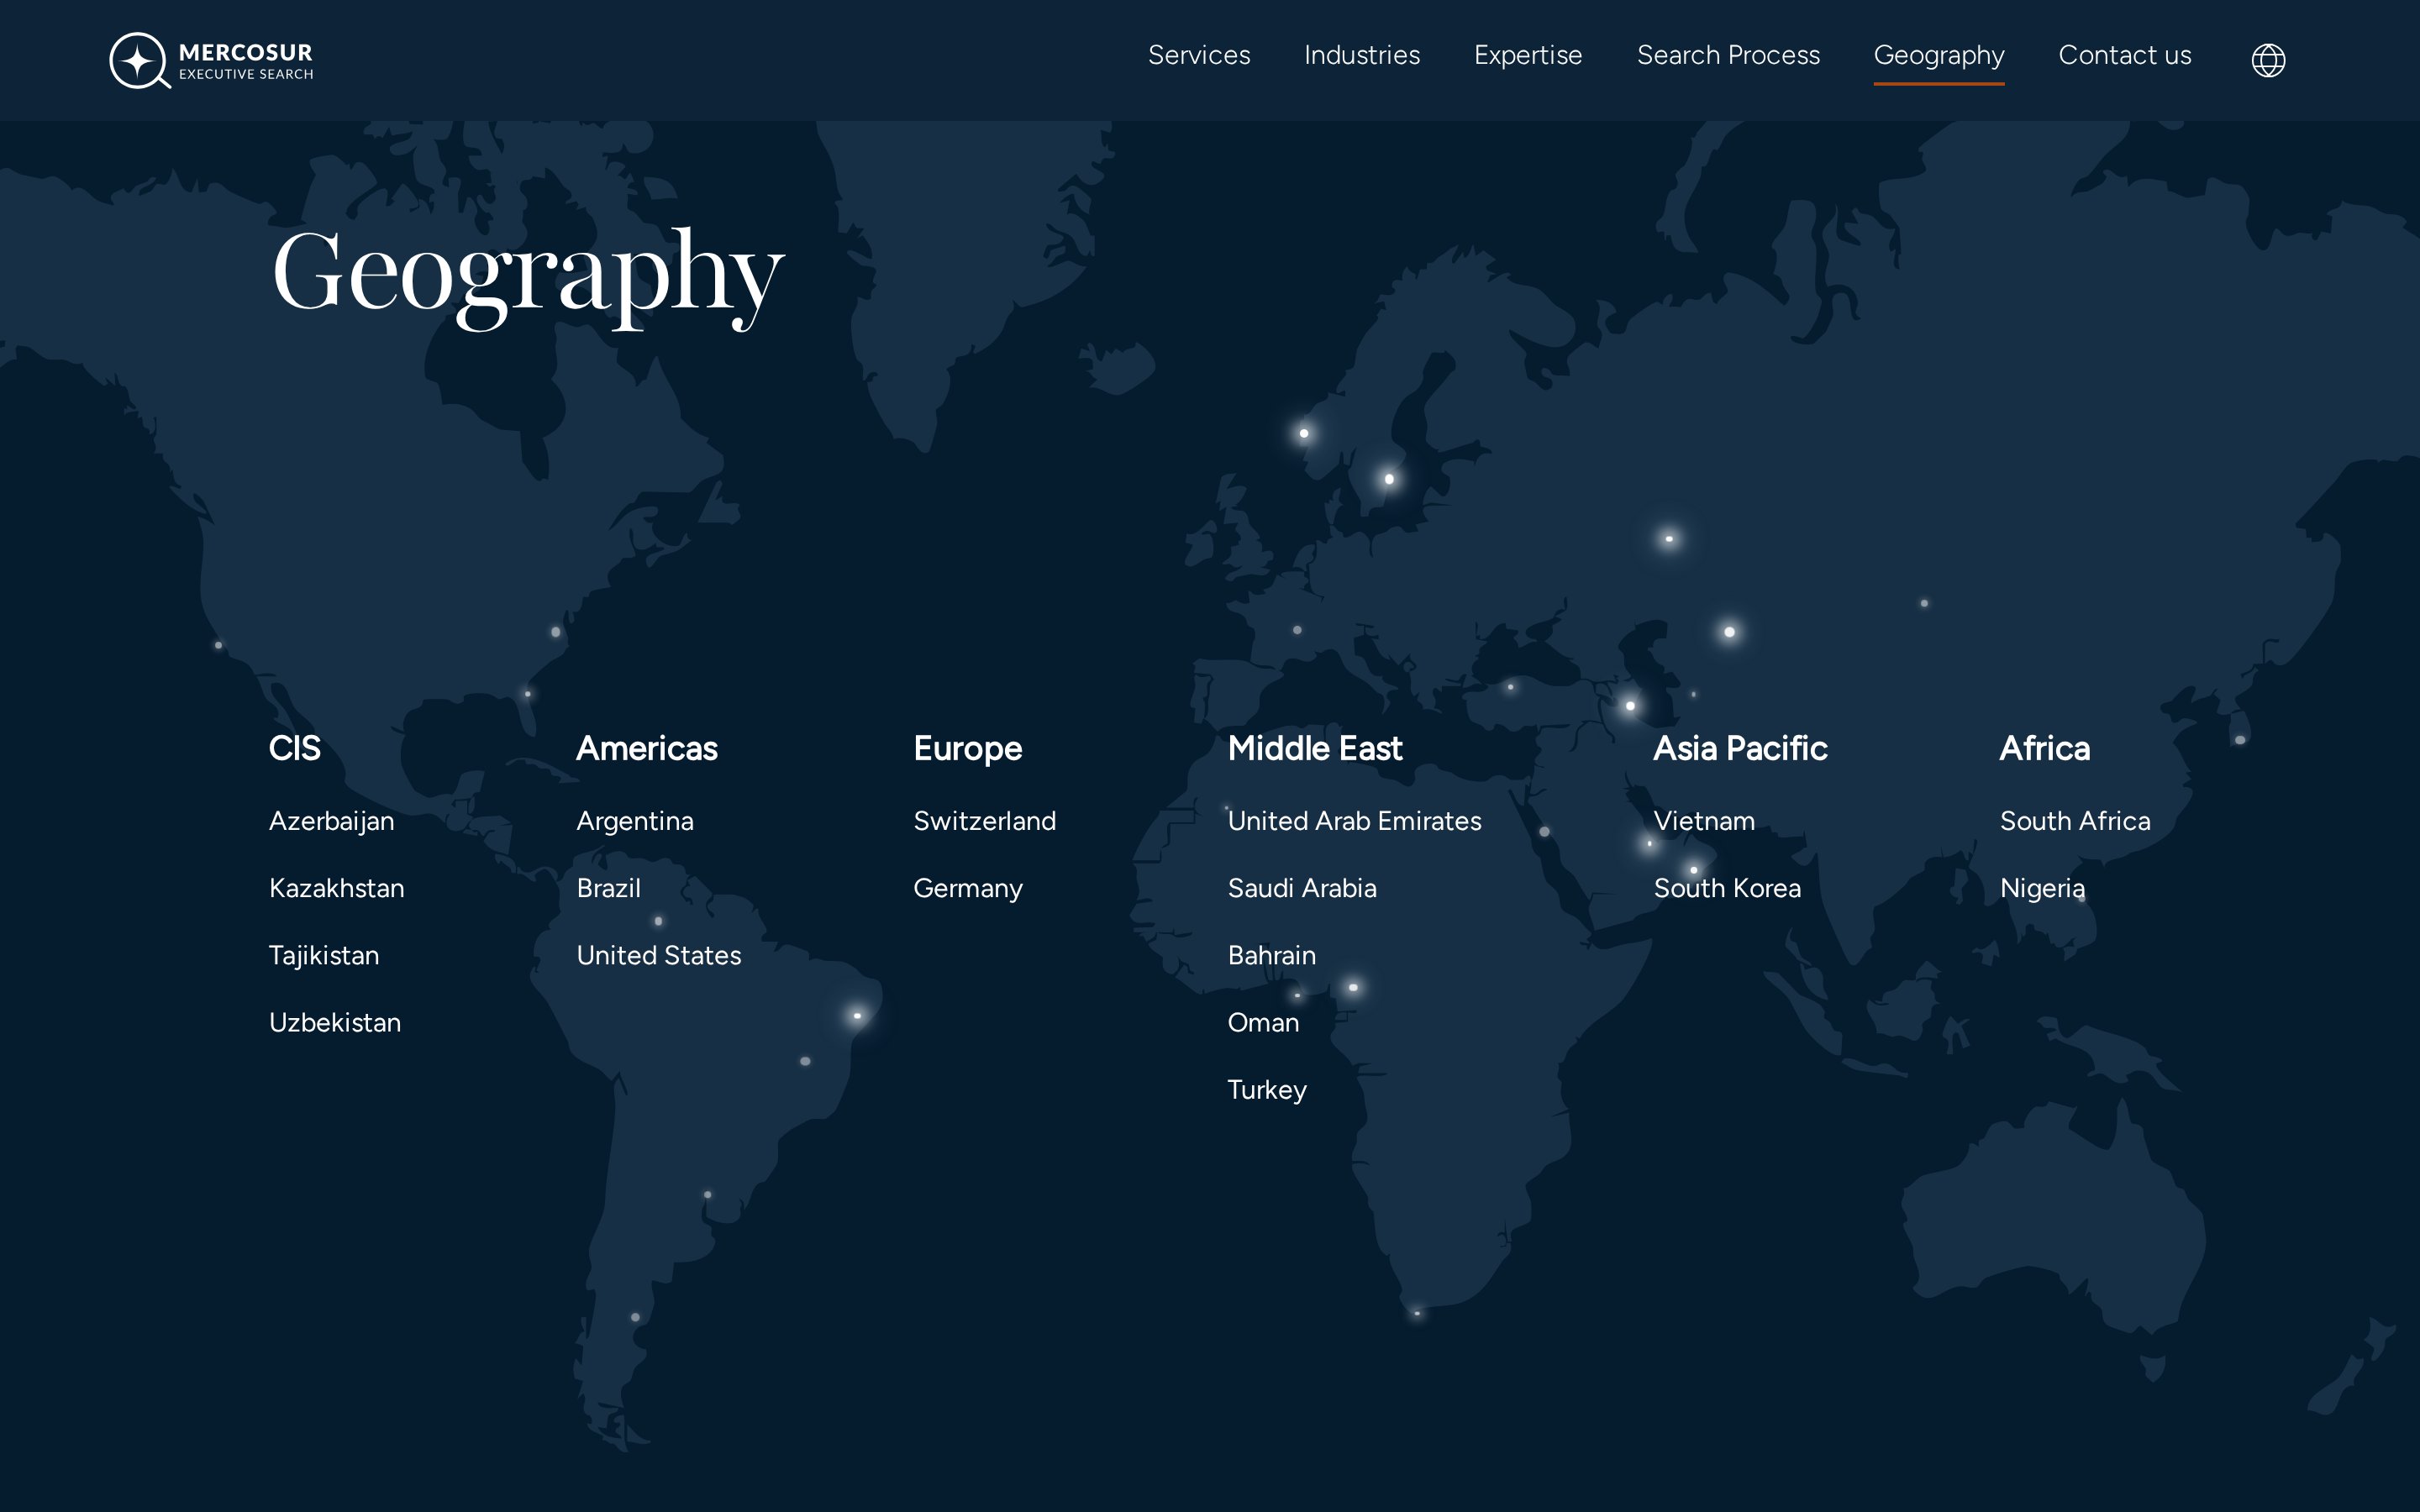Click the CIS region heading
The height and width of the screenshot is (1512, 2420).
coord(294,748)
